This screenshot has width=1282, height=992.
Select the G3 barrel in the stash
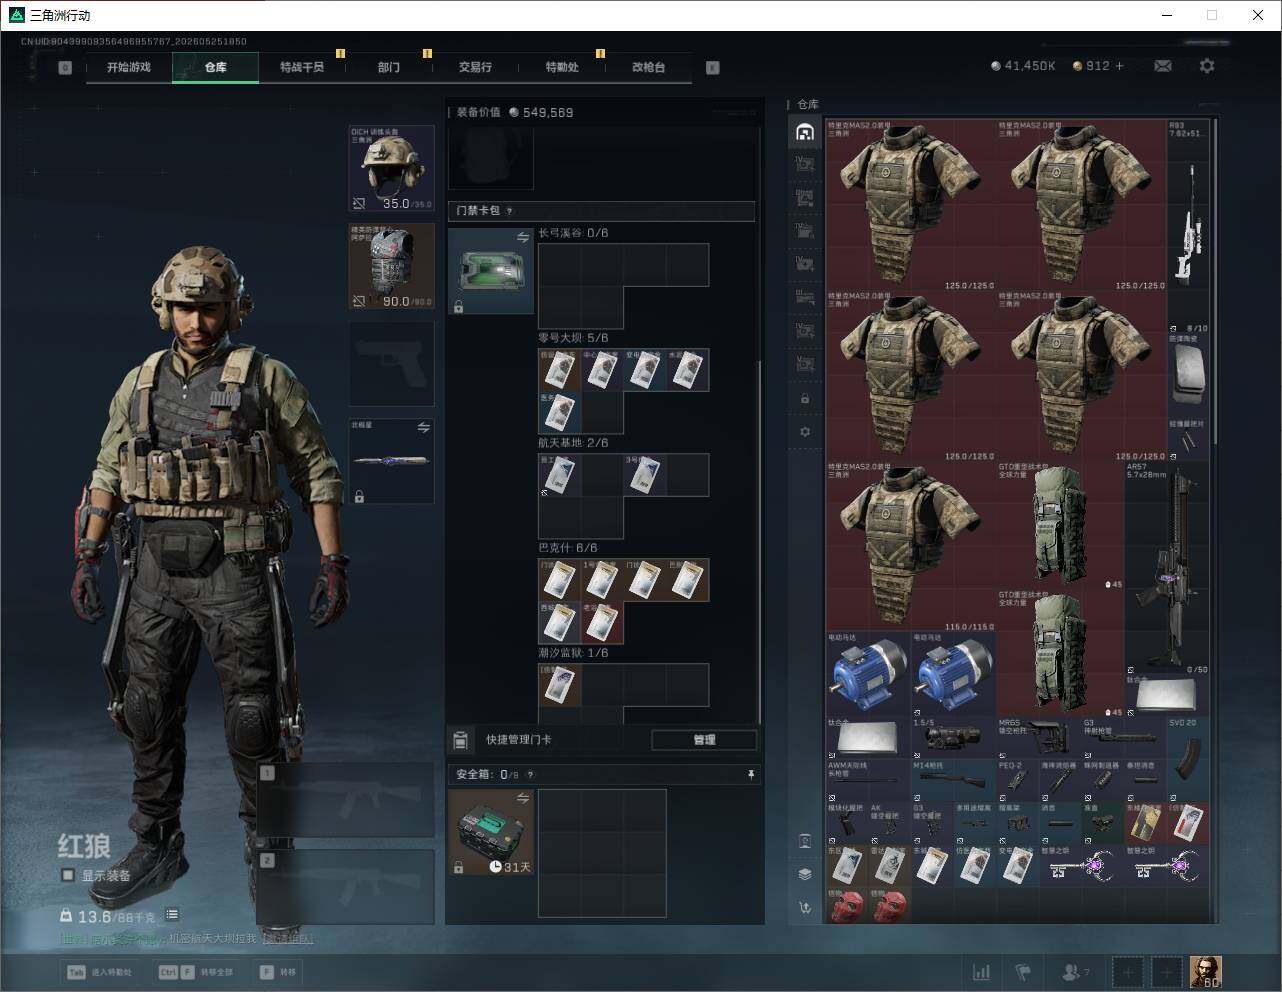[1124, 738]
